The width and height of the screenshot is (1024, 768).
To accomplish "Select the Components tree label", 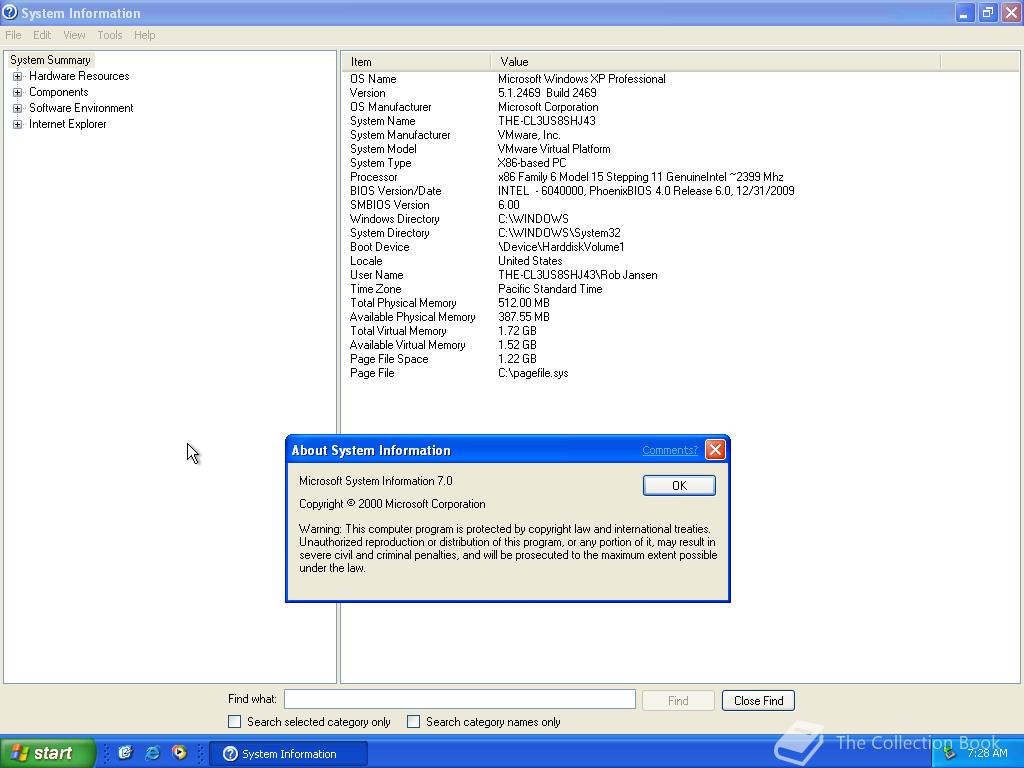I will pos(59,92).
